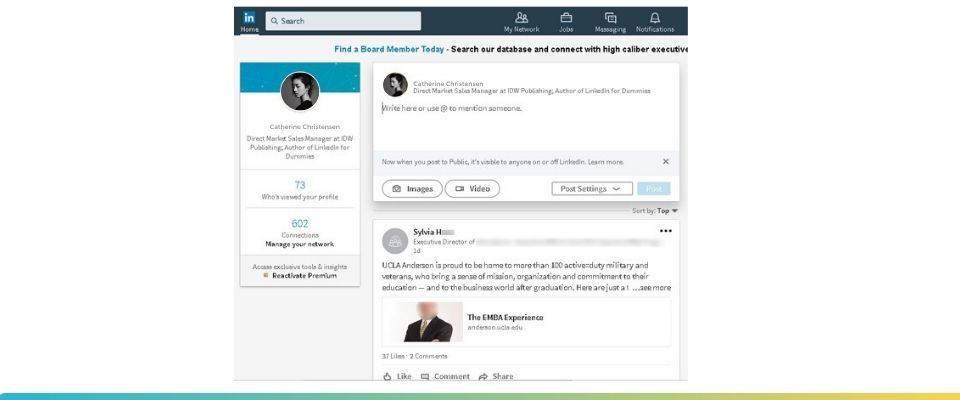This screenshot has width=960, height=400.
Task: Click the Post button
Action: coord(654,189)
